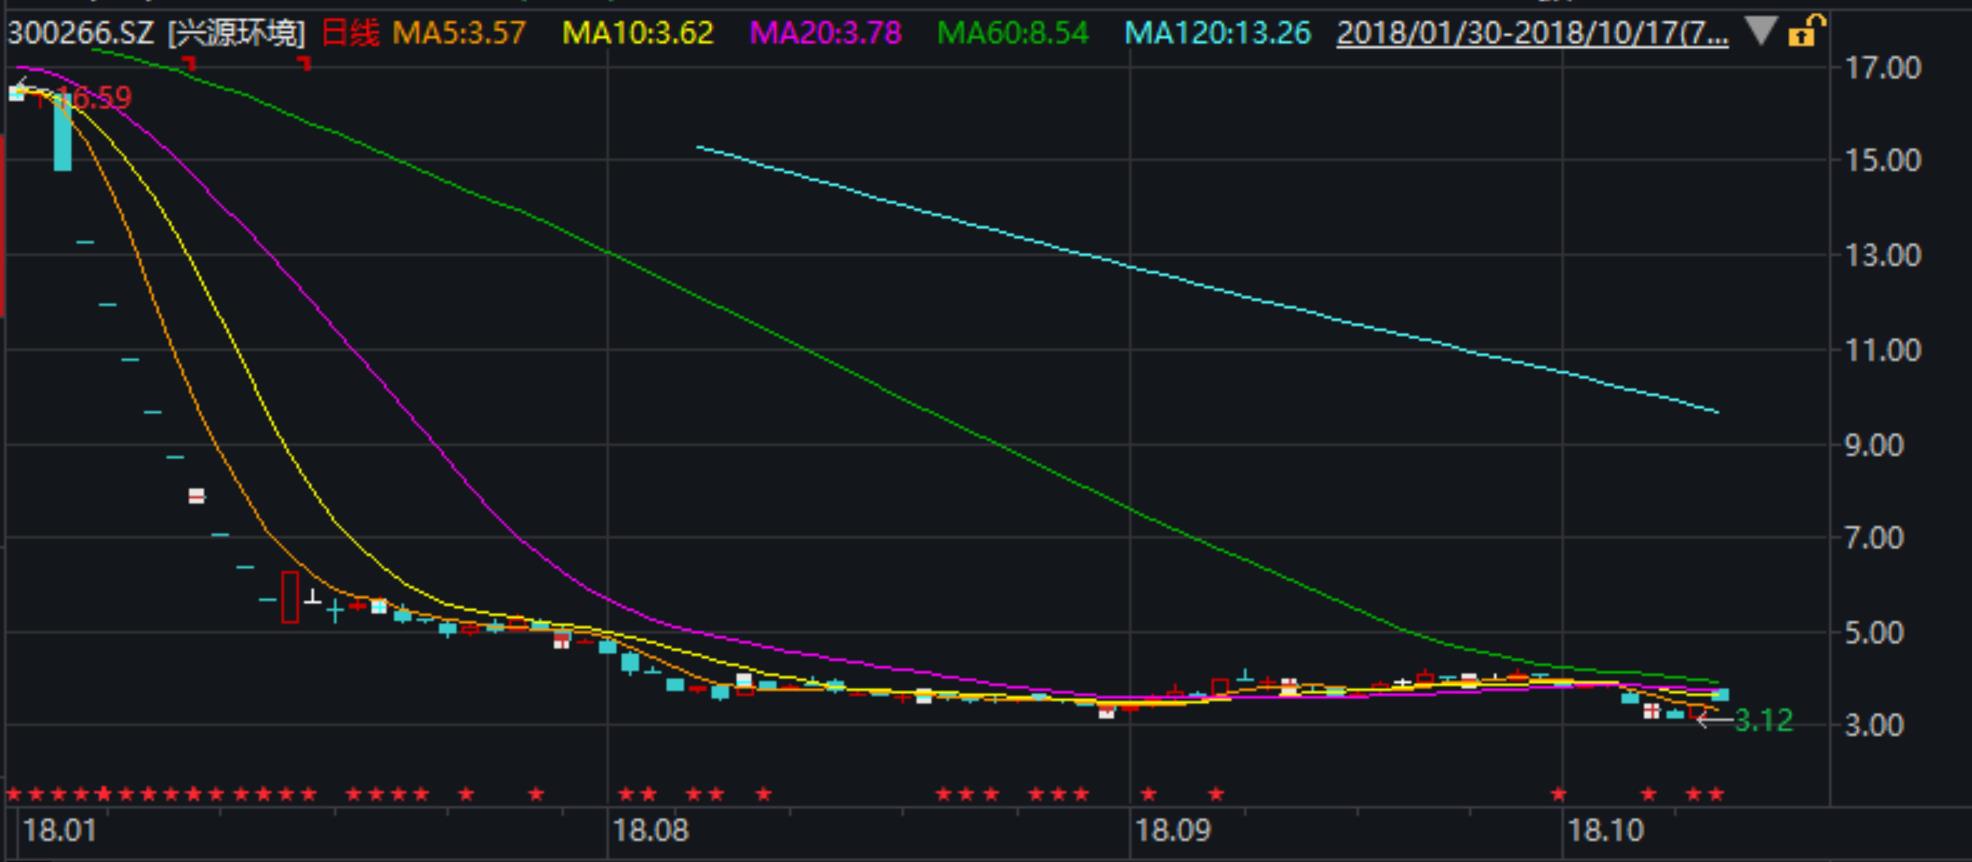Viewport: 1972px width, 862px height.
Task: Select the tall solid cyan candlestick below 16.59
Action: click(62, 133)
